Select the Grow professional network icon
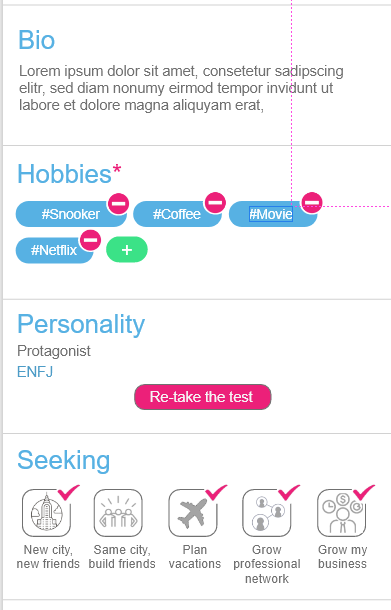This screenshot has height=610, width=391. 267,513
